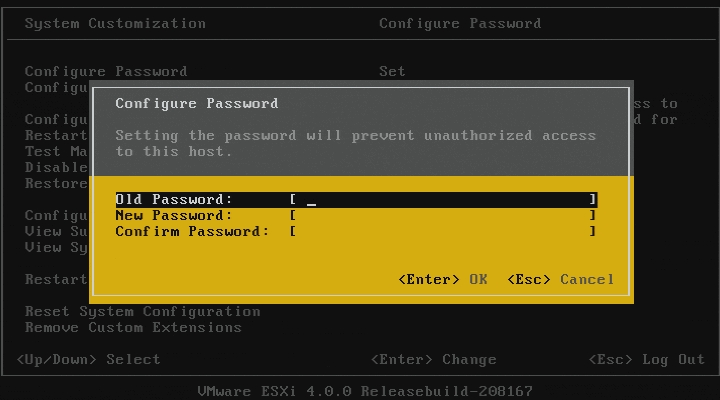720x400 pixels.
Task: Click the Old Password label
Action: (x=174, y=199)
